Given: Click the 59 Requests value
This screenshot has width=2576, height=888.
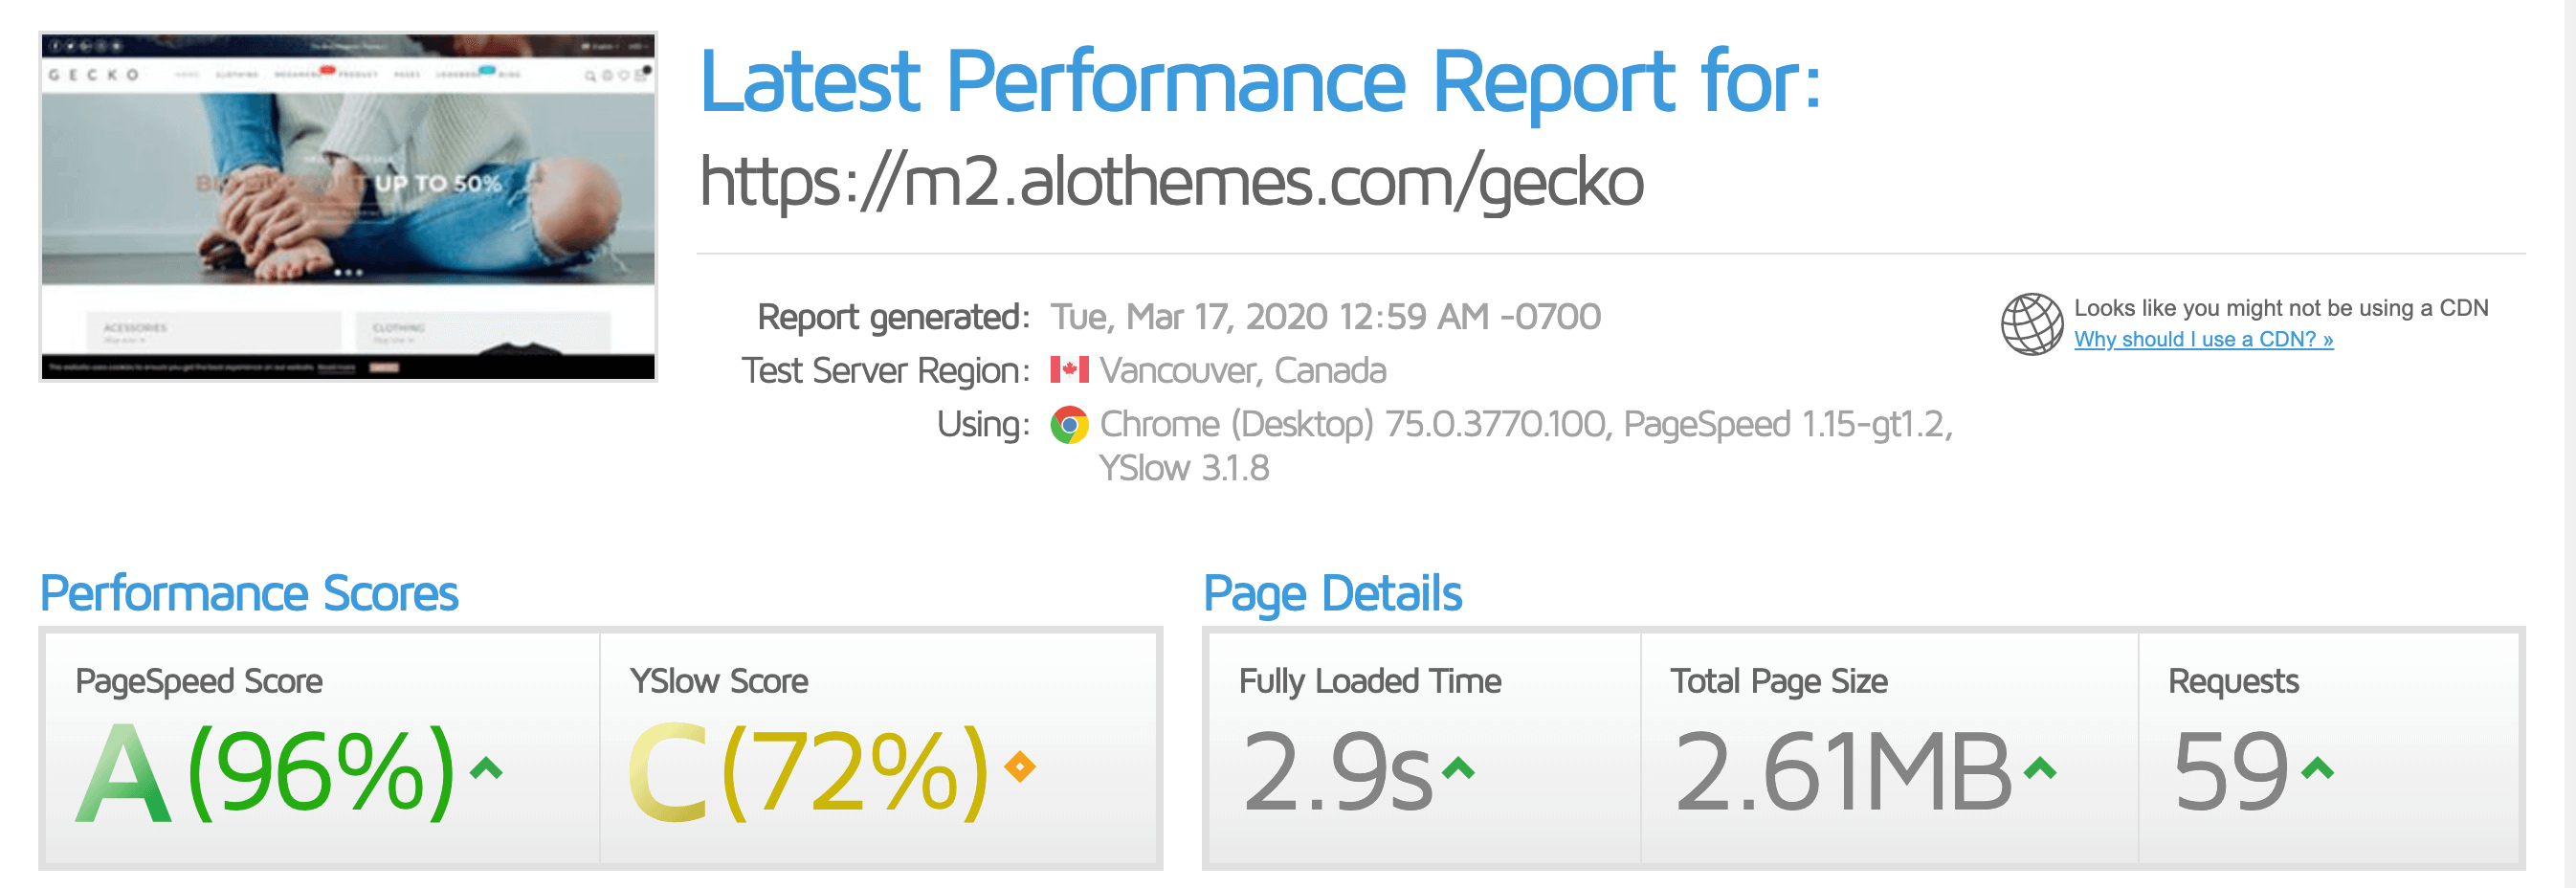Looking at the screenshot, I should click(2230, 772).
